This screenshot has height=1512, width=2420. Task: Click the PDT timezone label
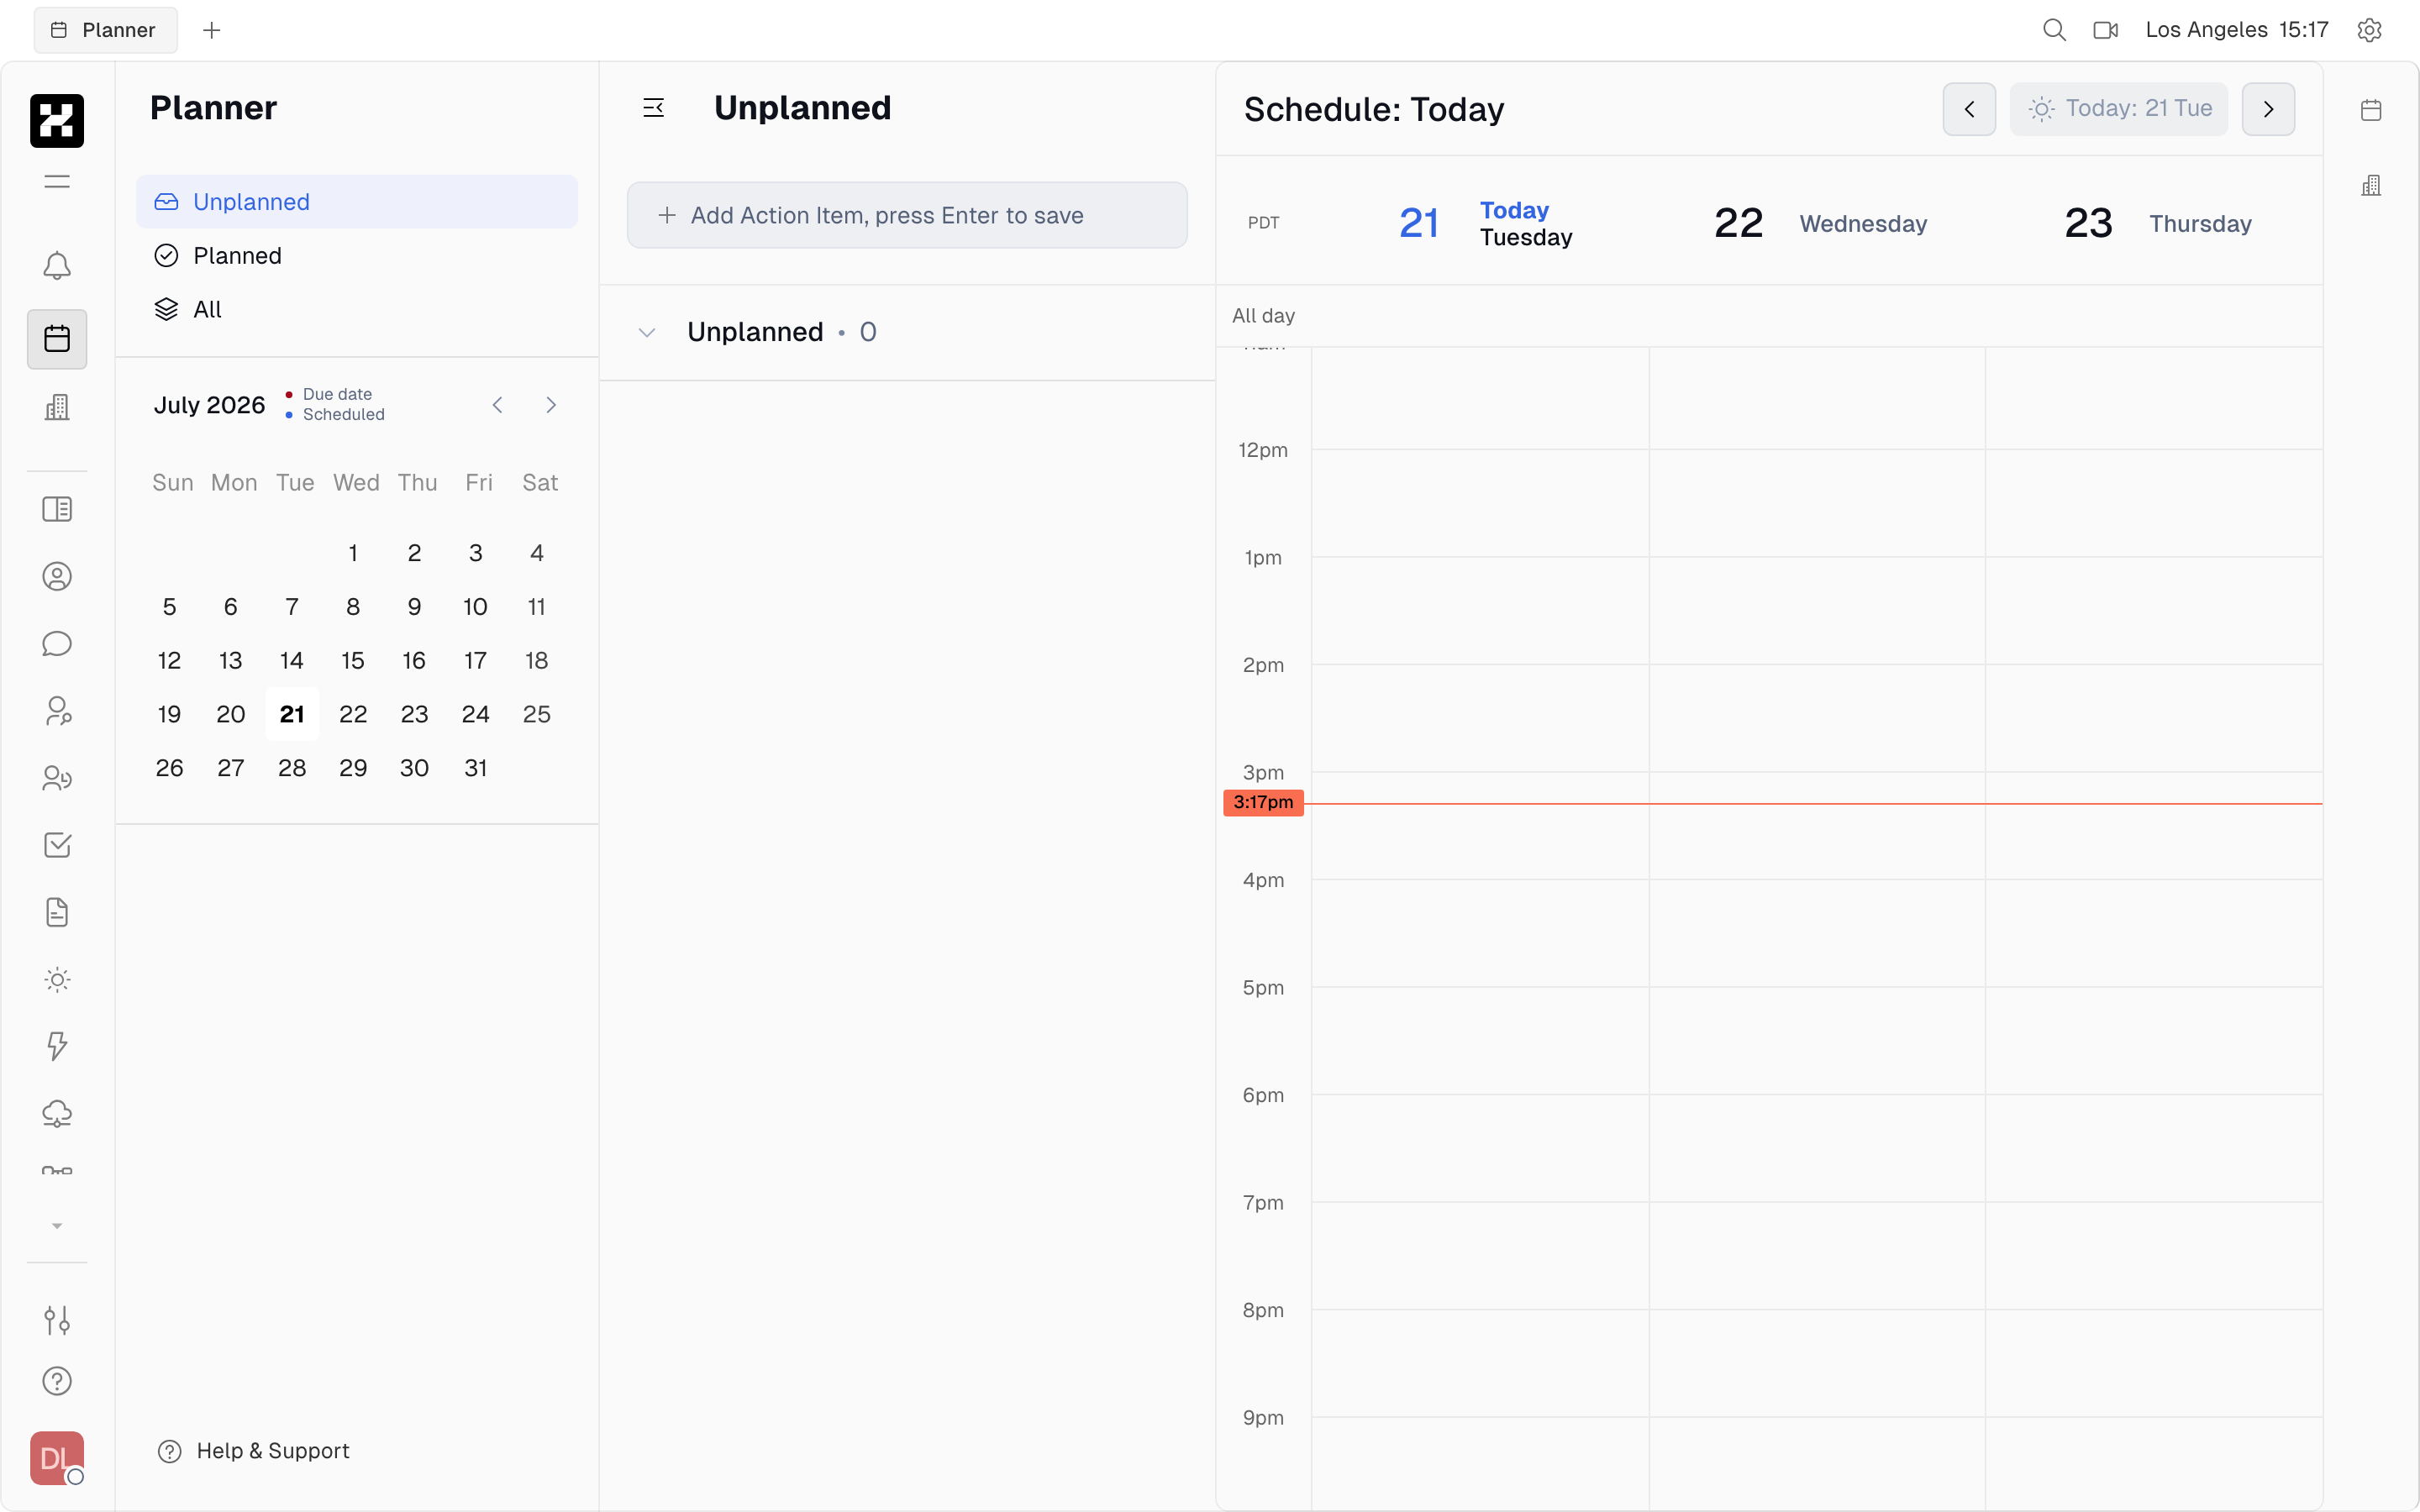(1263, 223)
